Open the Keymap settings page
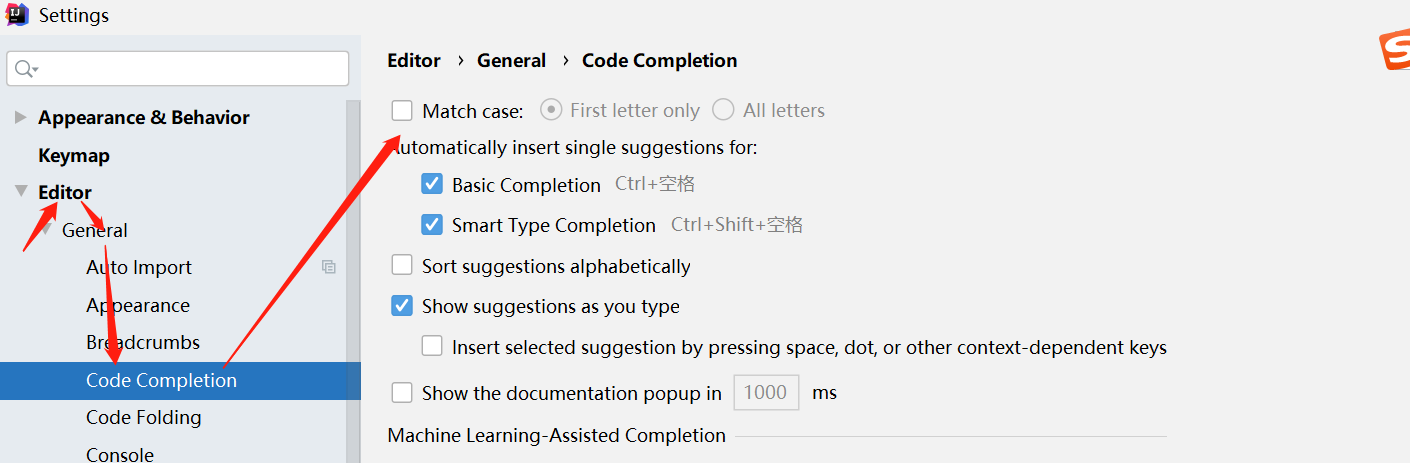The height and width of the screenshot is (463, 1410). click(x=74, y=155)
